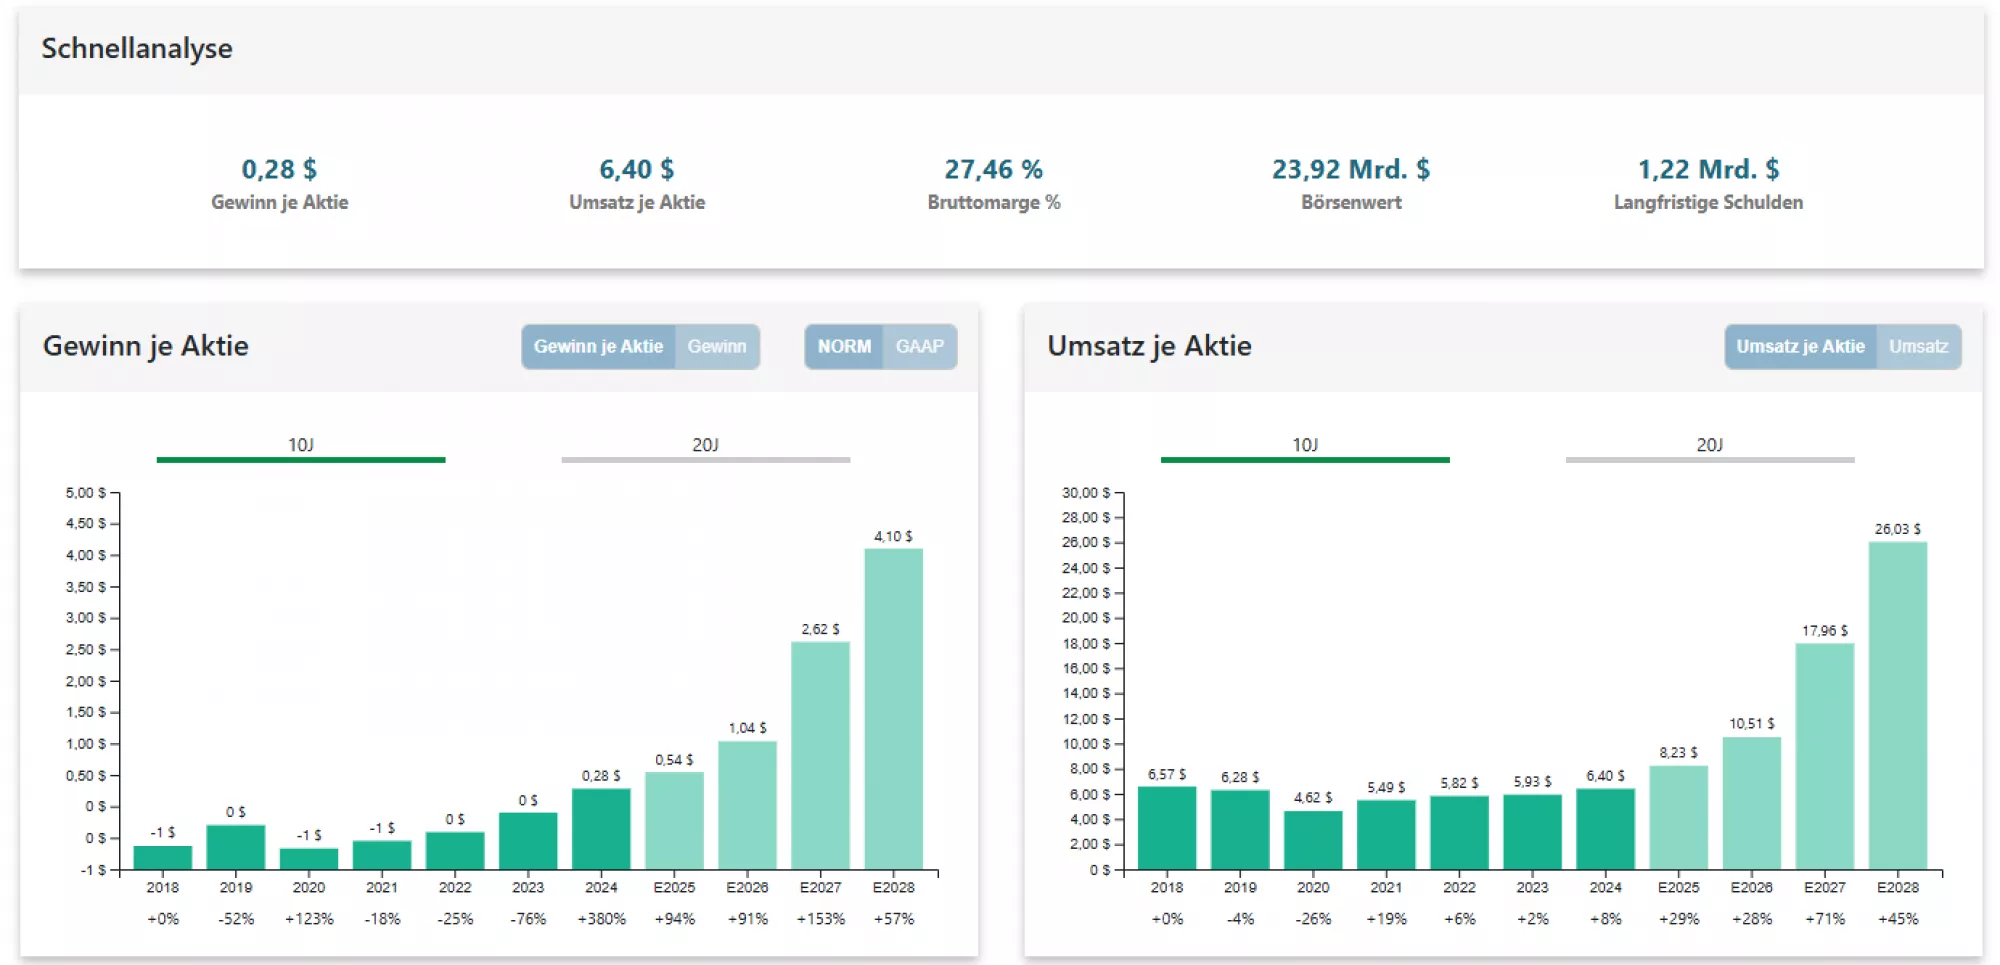Select NORM mode on the earnings chart
Viewport: 2000px width, 965px height.
pos(845,347)
